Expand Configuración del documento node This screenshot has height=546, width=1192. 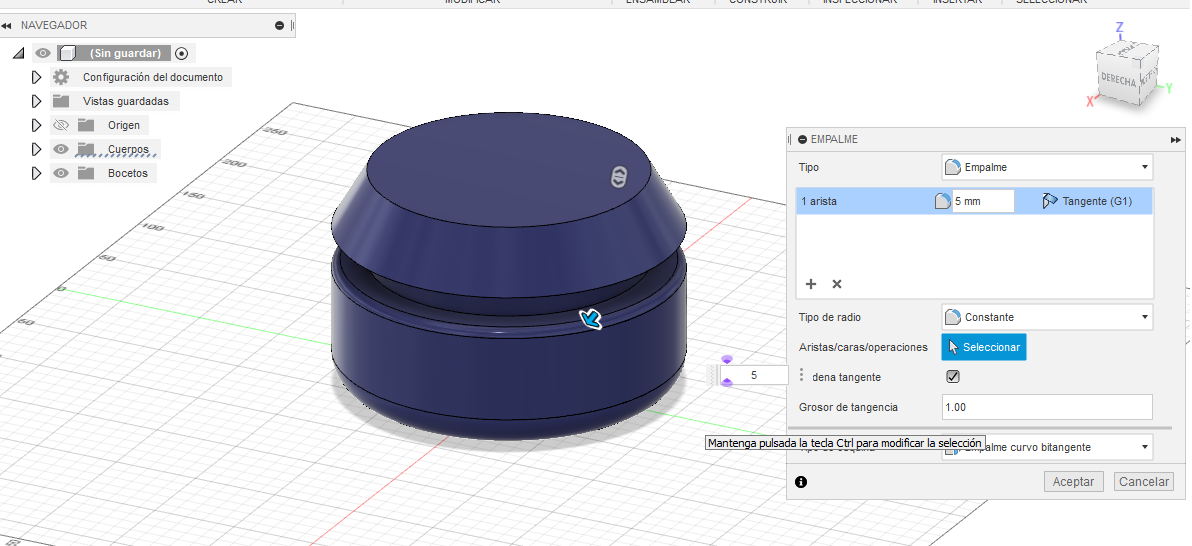36,77
